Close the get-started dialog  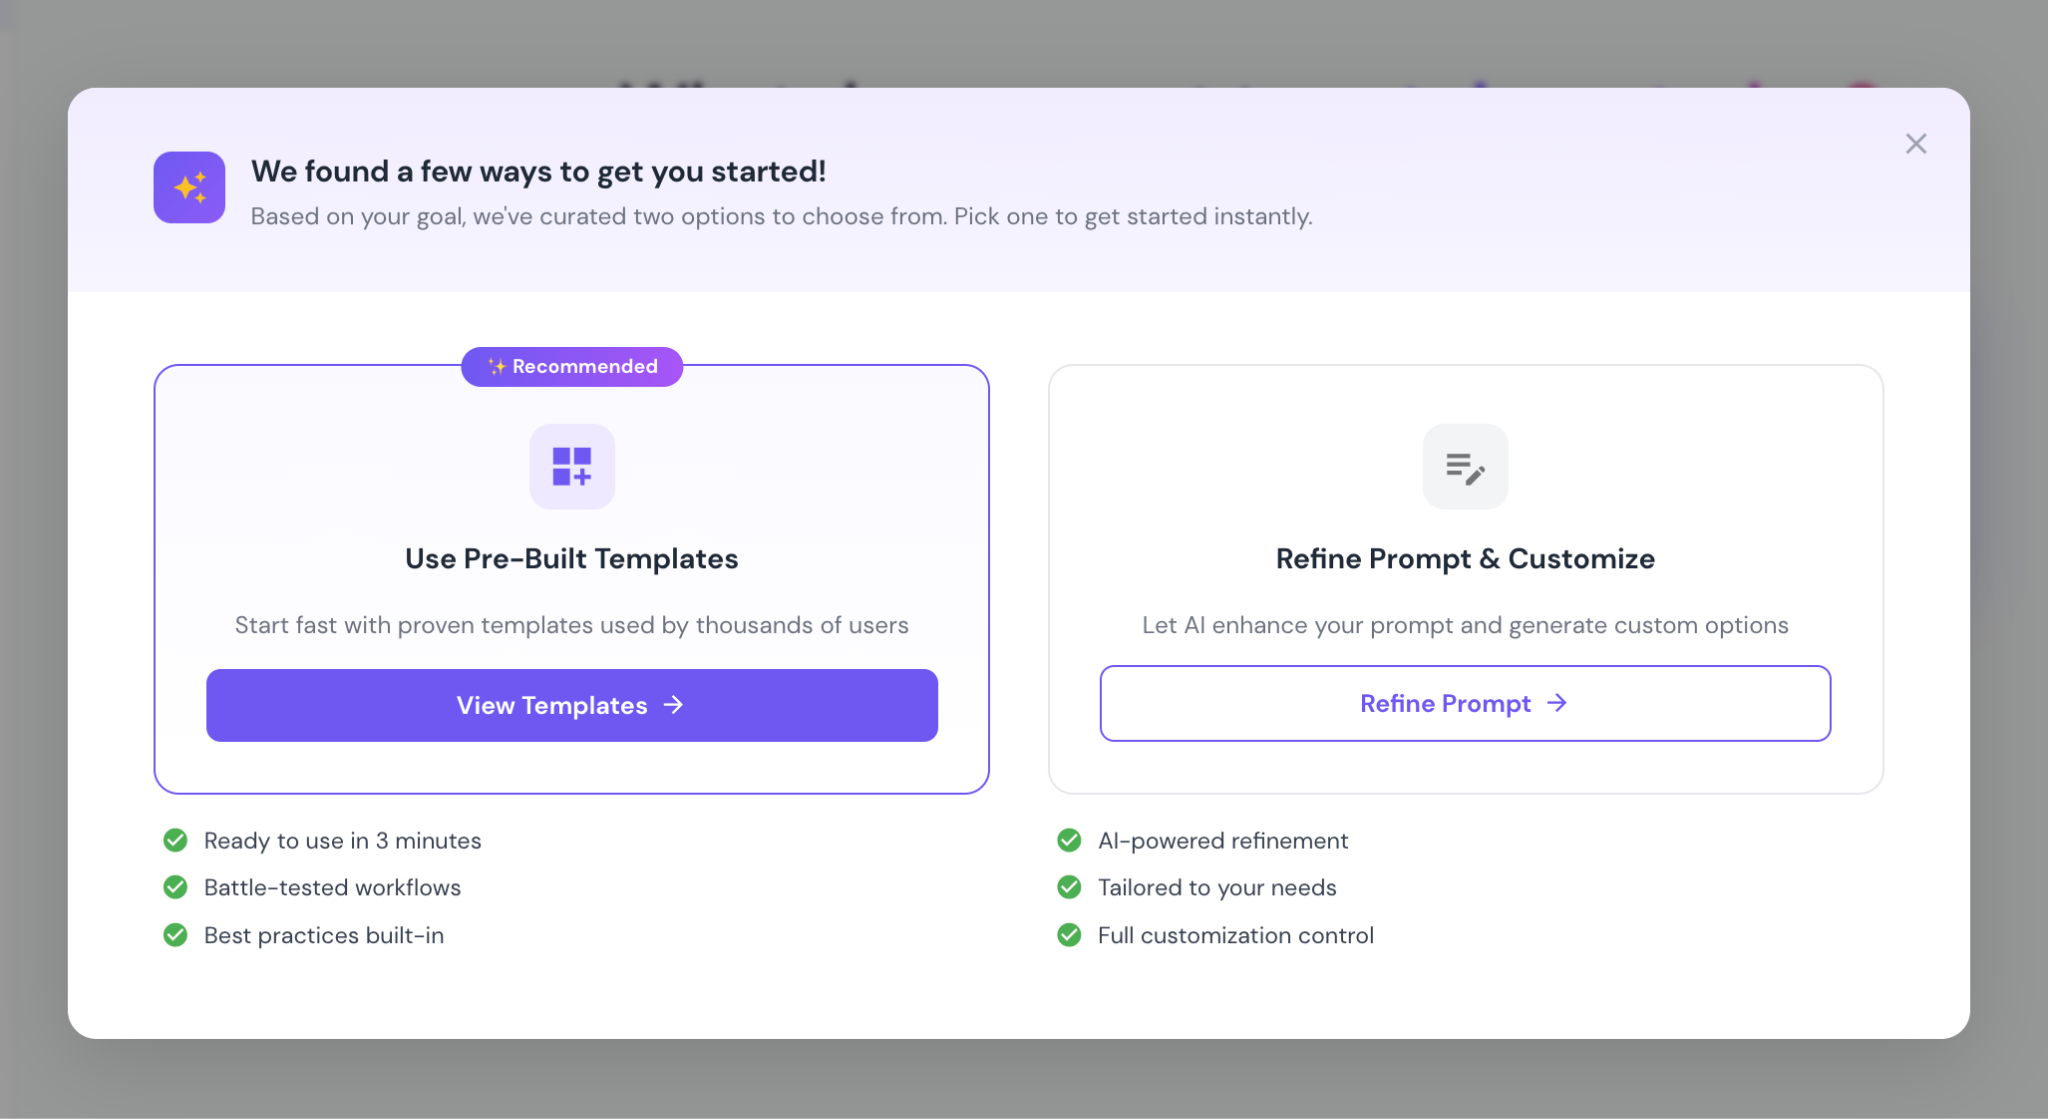(x=1915, y=144)
